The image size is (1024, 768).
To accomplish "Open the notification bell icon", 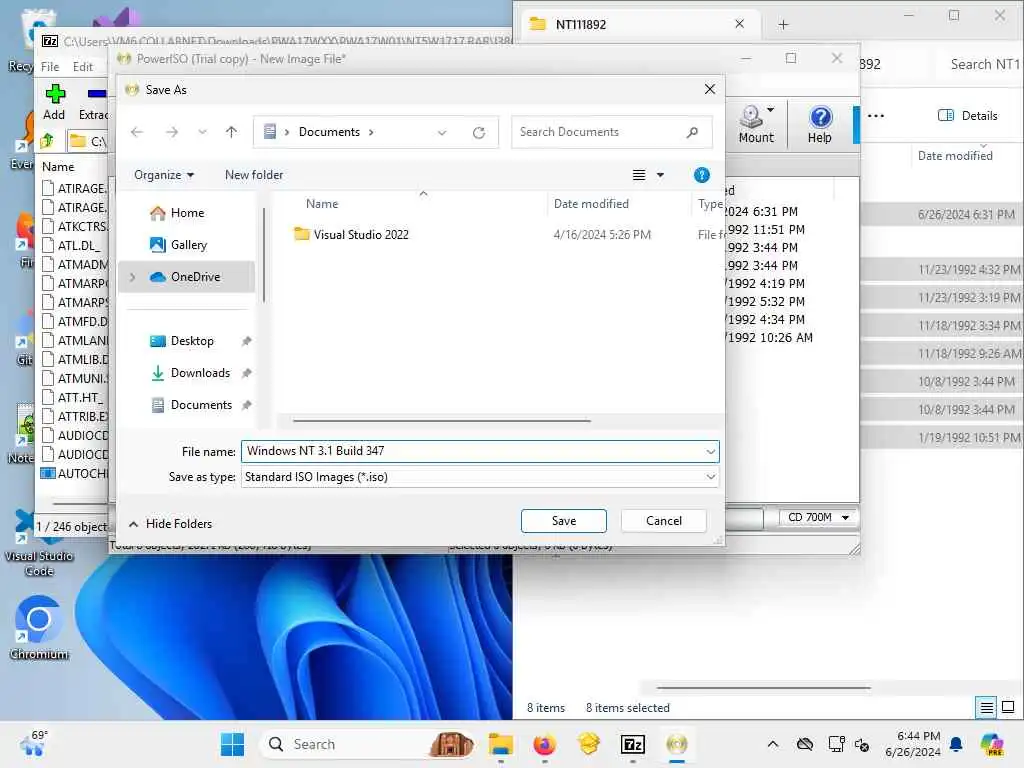I will point(956,744).
